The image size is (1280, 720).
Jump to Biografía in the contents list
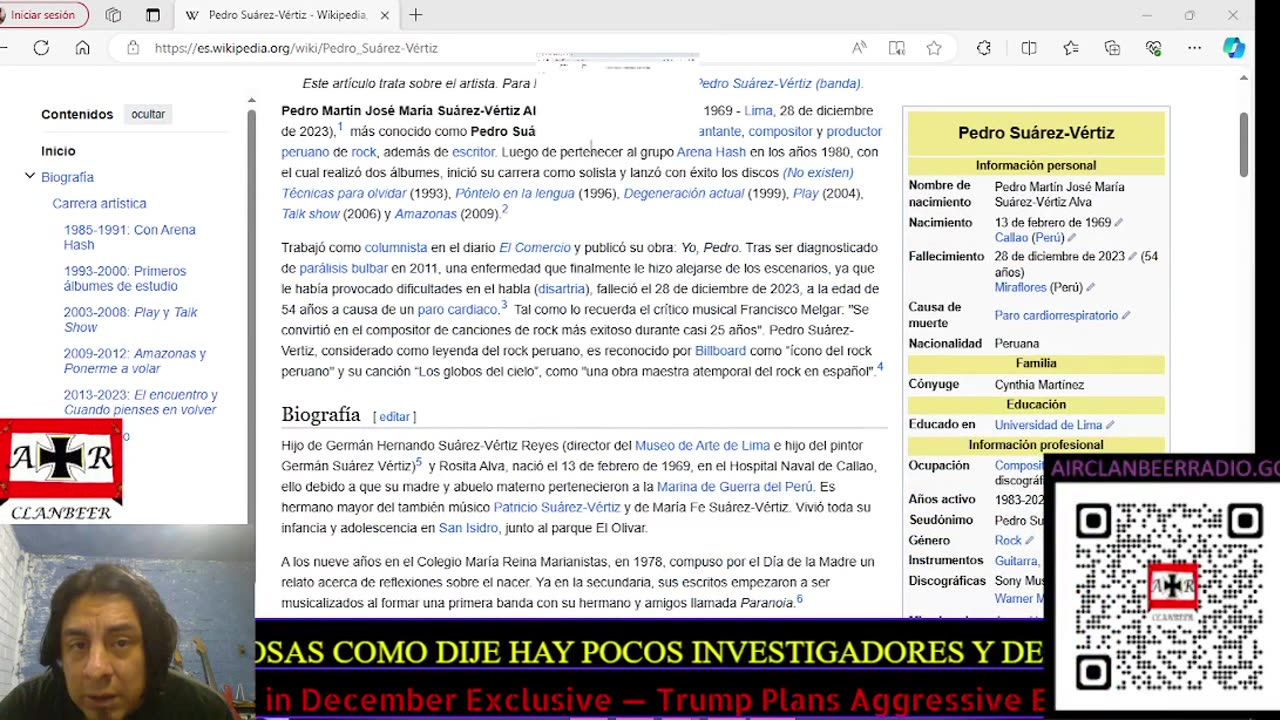67,177
